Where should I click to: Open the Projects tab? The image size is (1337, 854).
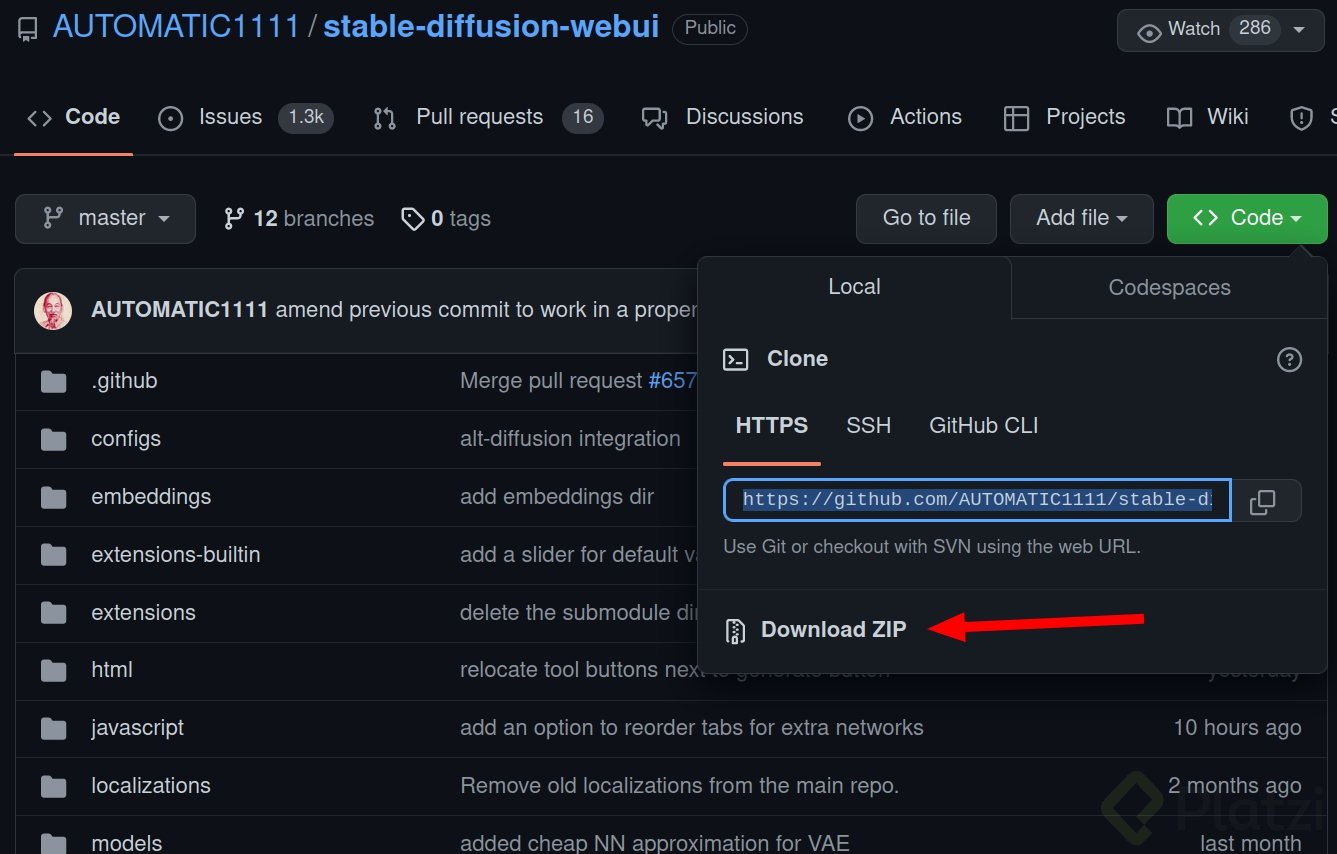1065,117
